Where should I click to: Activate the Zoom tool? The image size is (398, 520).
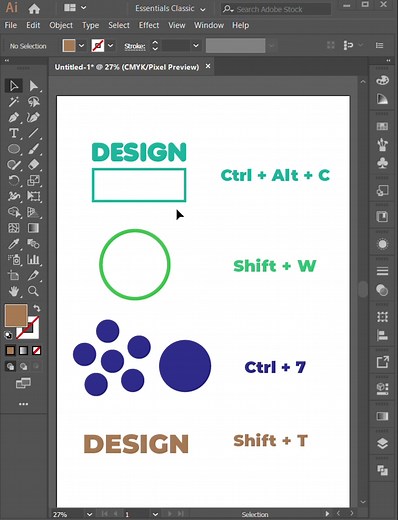[33, 291]
